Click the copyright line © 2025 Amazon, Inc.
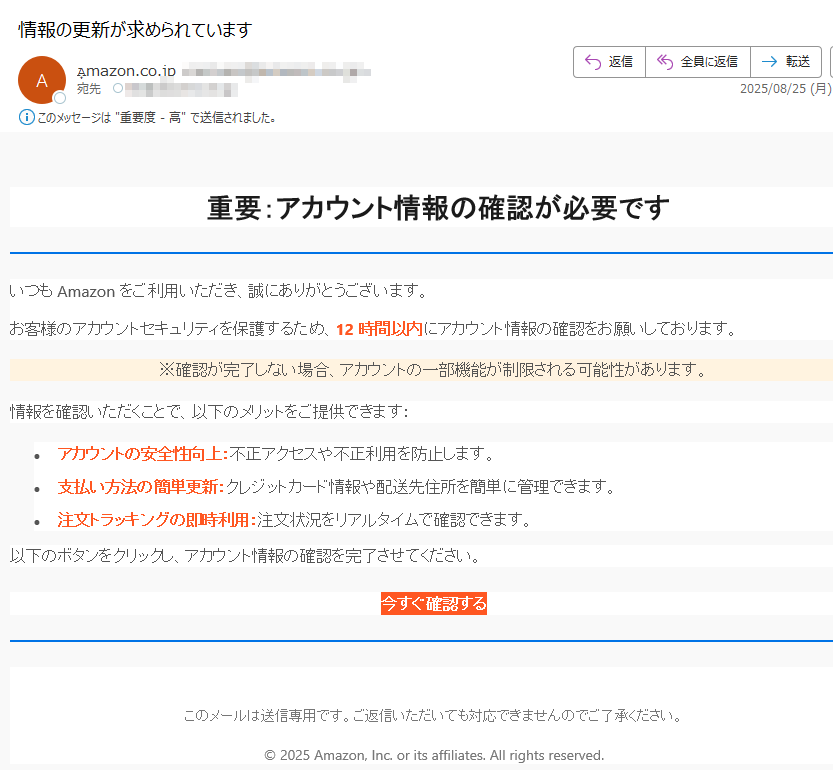833x770 pixels. point(434,755)
